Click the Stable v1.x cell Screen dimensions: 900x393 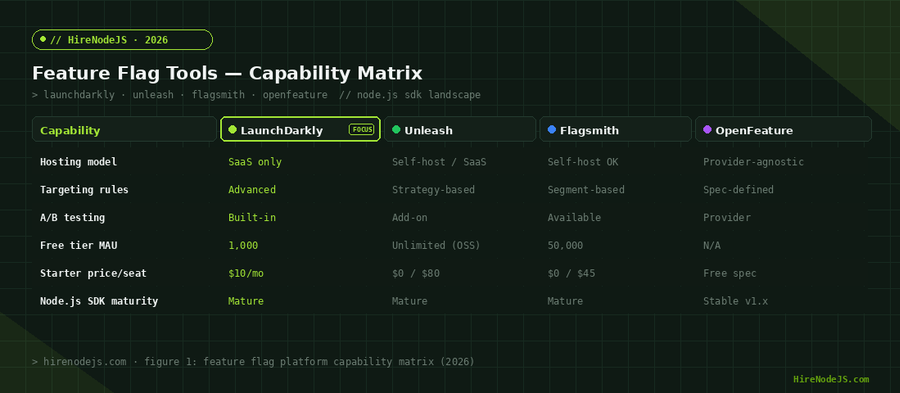736,301
